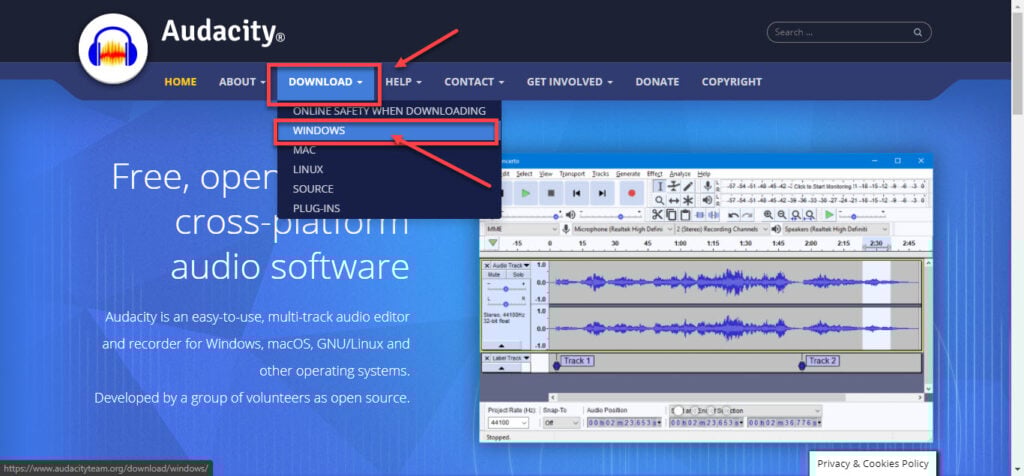Click the Copy icon in edit toolbar

[671, 215]
